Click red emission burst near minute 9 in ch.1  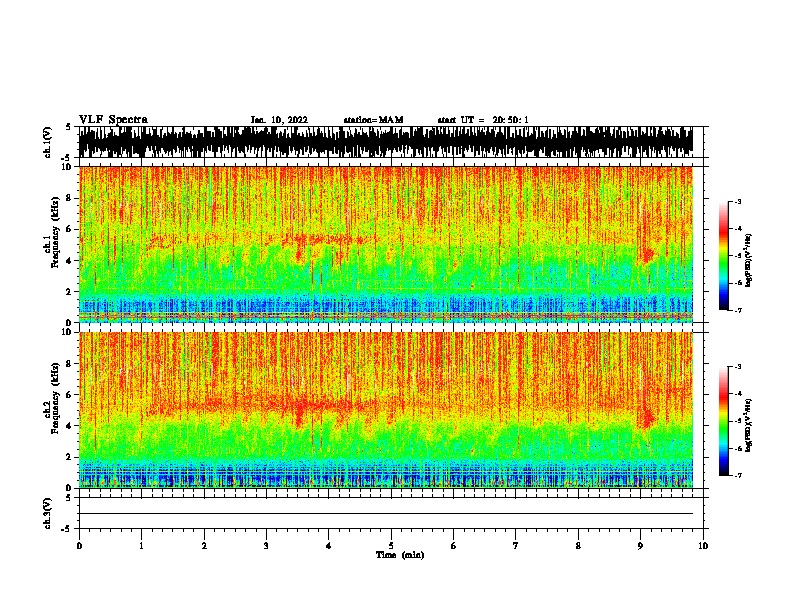[646, 254]
